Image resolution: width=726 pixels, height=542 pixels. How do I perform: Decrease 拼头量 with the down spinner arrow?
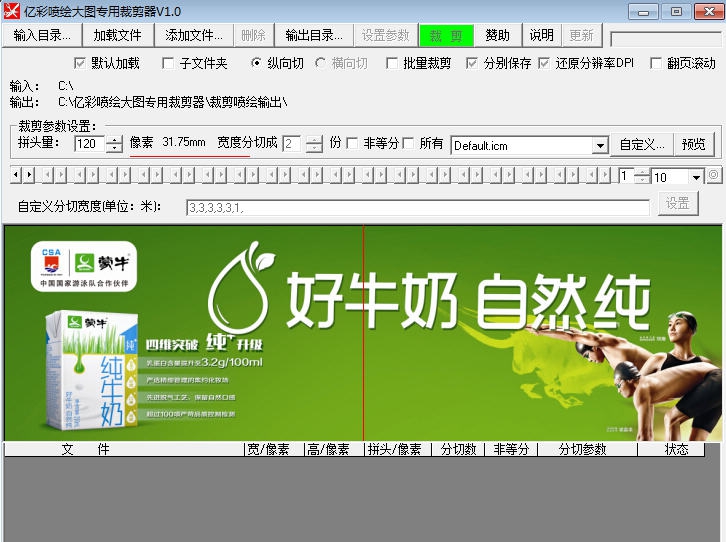pos(114,148)
